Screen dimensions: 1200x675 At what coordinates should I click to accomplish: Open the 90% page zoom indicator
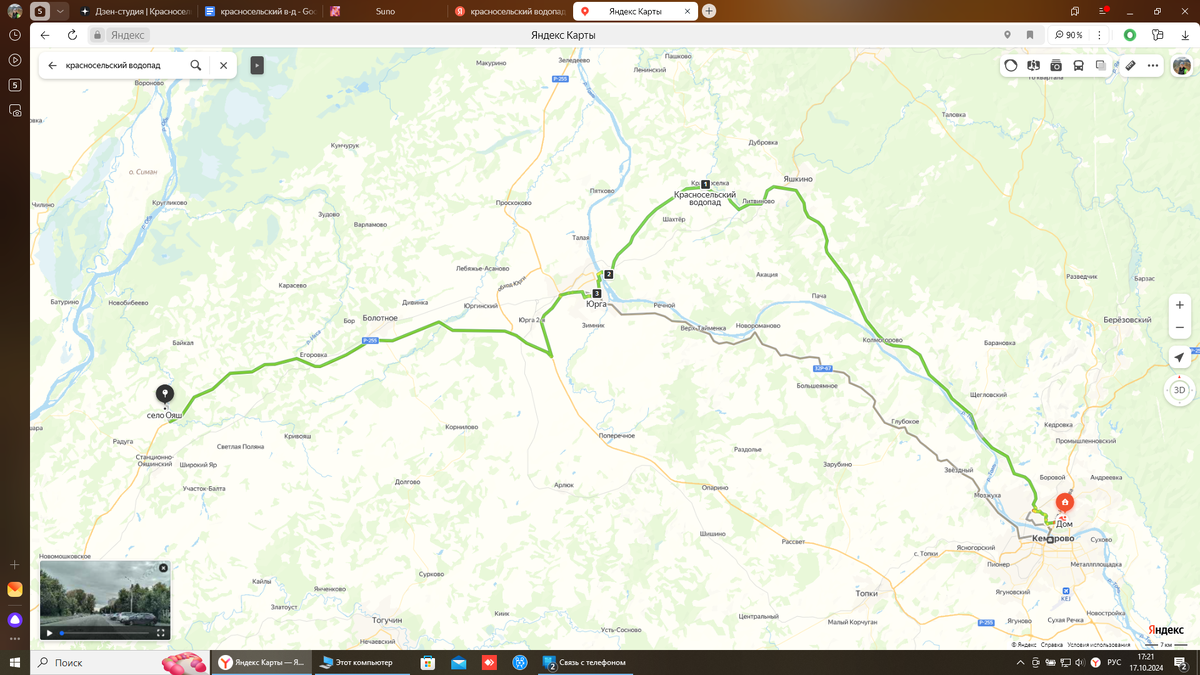pyautogui.click(x=1068, y=35)
